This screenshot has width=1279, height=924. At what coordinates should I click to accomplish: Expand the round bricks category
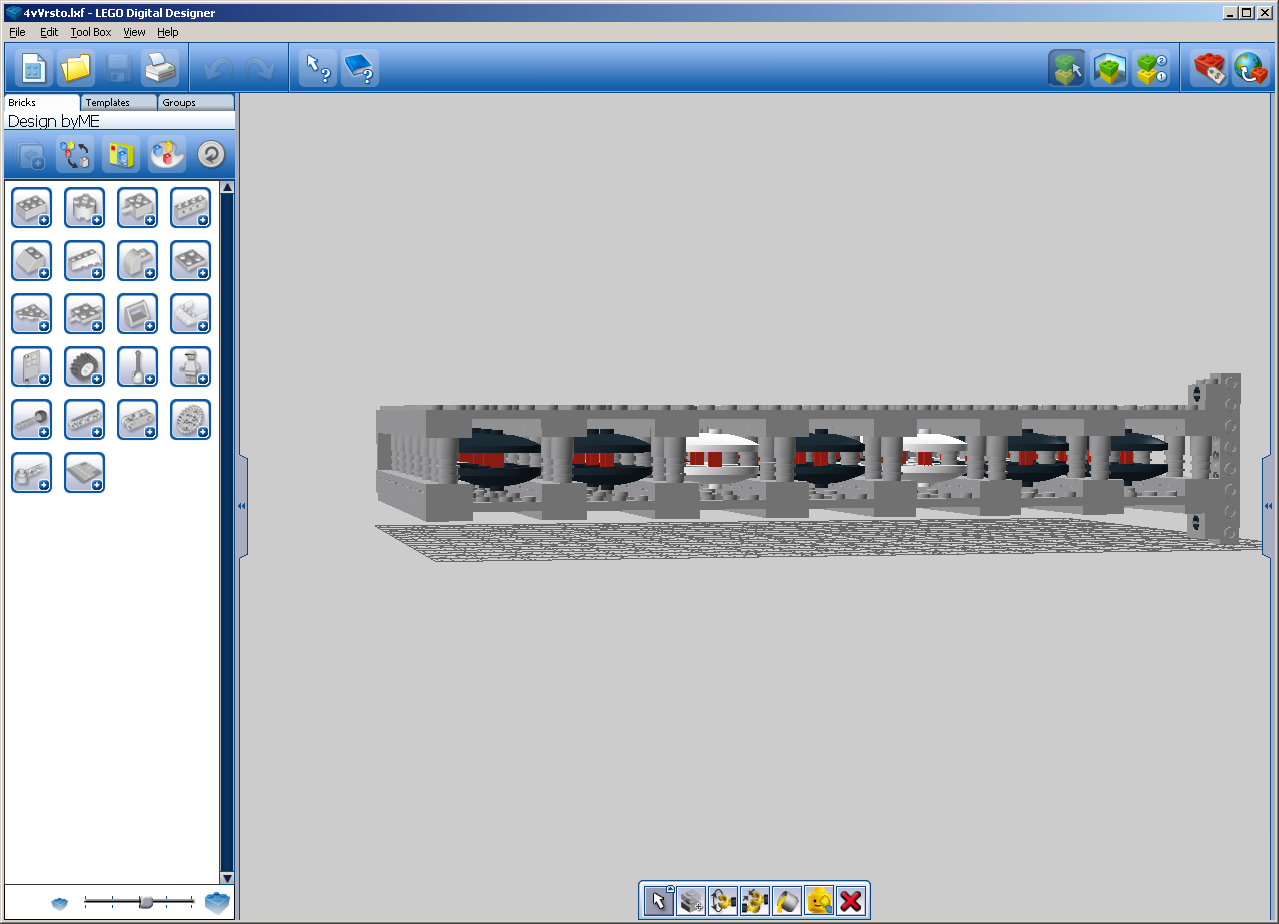click(85, 207)
